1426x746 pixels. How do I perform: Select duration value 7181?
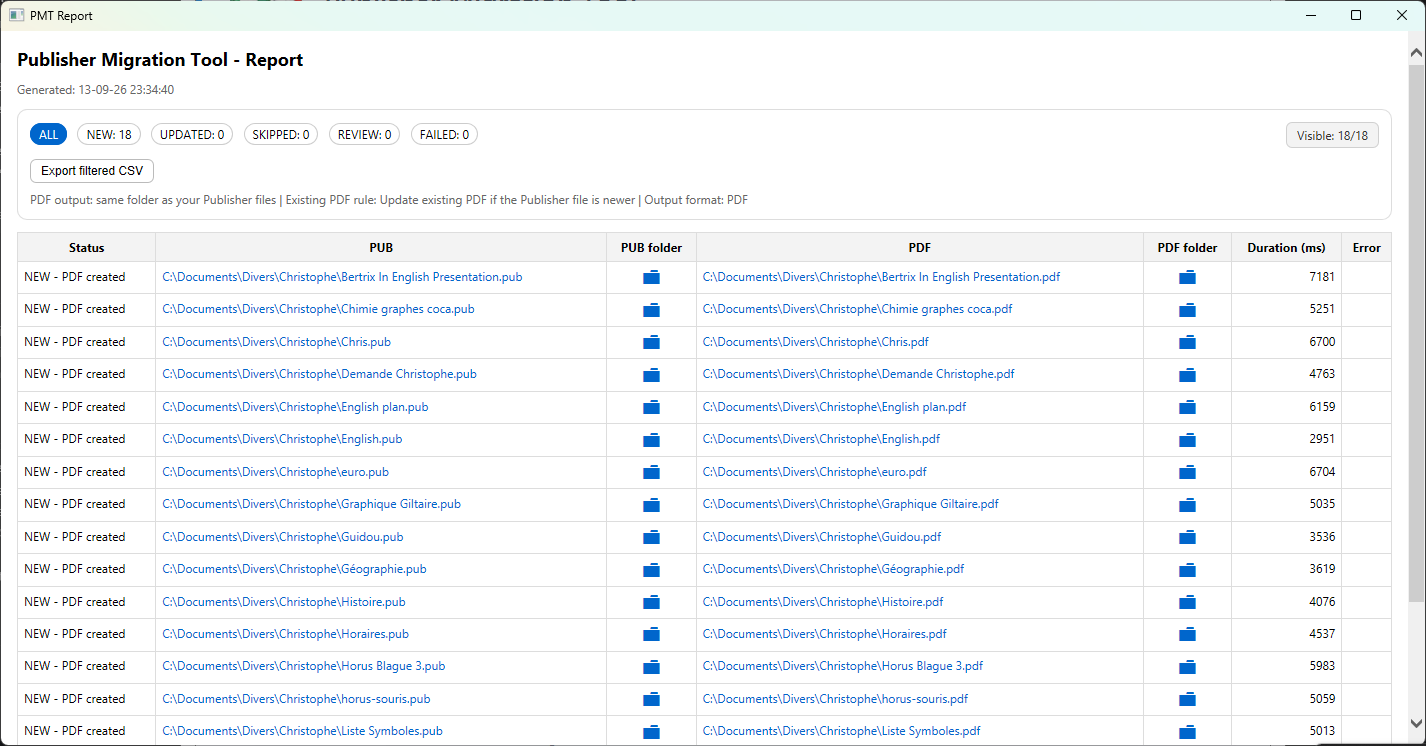(x=1322, y=277)
